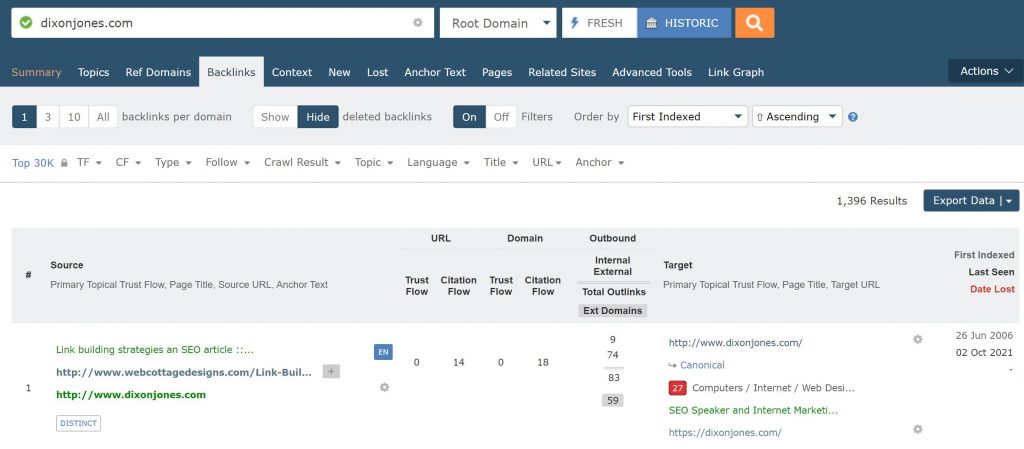Hide deleted backlinks
The height and width of the screenshot is (449, 1024).
(318, 117)
